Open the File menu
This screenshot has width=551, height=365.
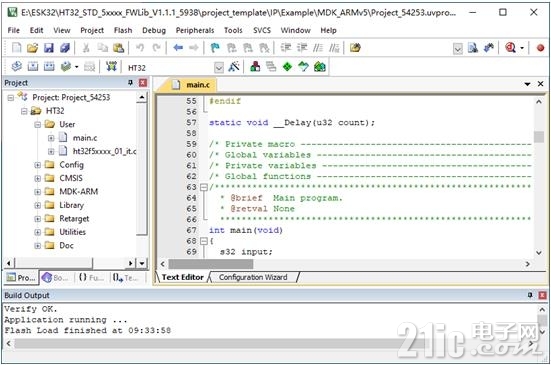pyautogui.click(x=14, y=30)
